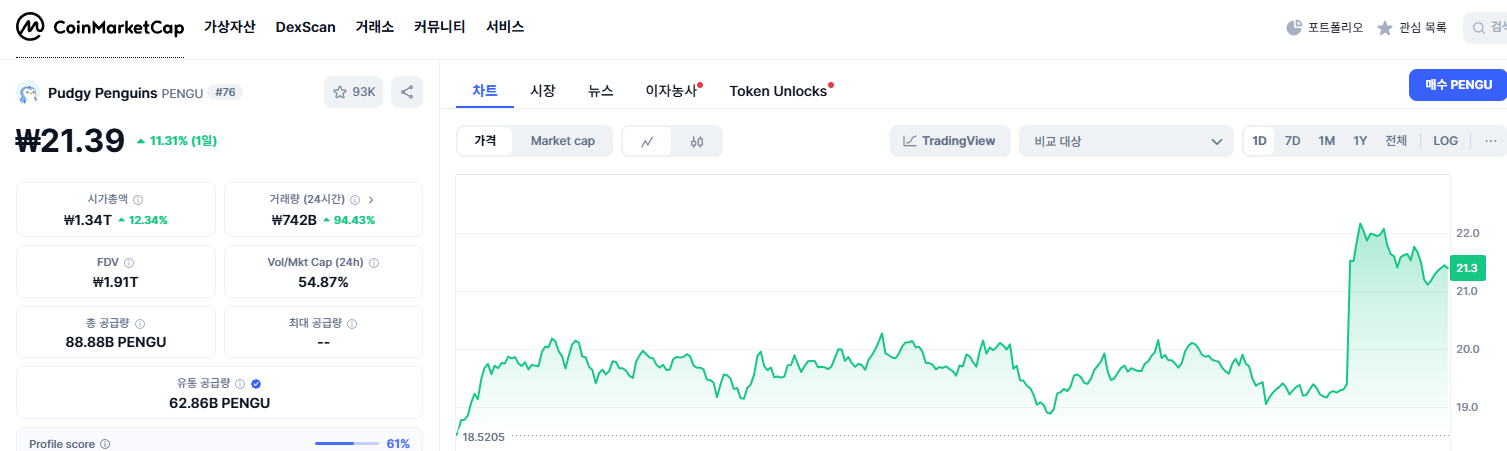Click the ₩1.34T market cap value
1507x451 pixels.
88,220
